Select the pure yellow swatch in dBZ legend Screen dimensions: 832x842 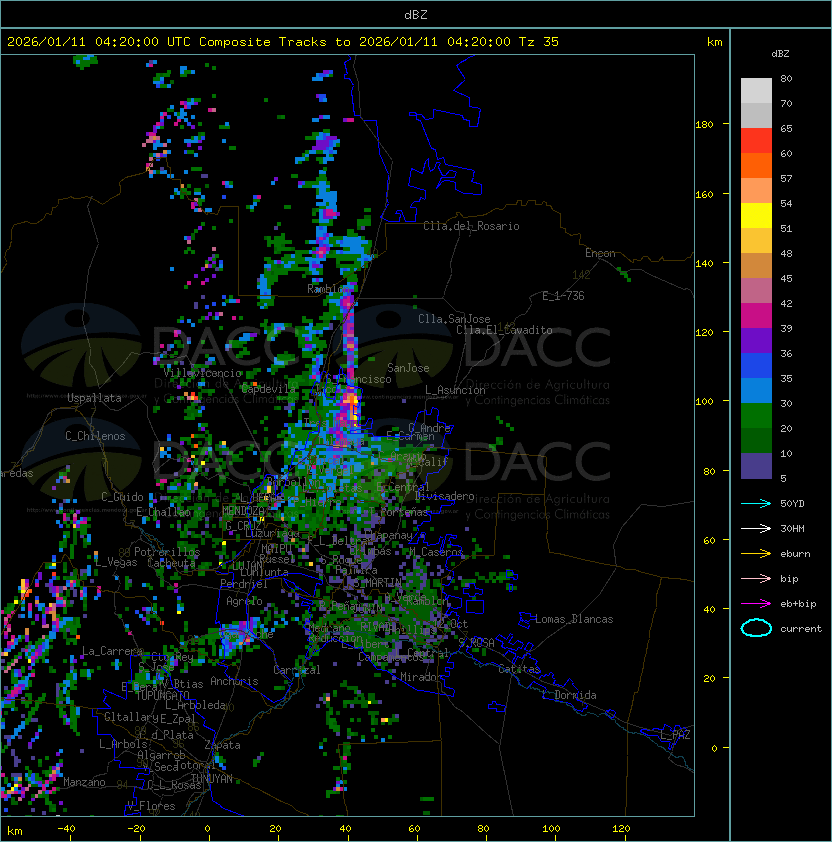click(756, 216)
